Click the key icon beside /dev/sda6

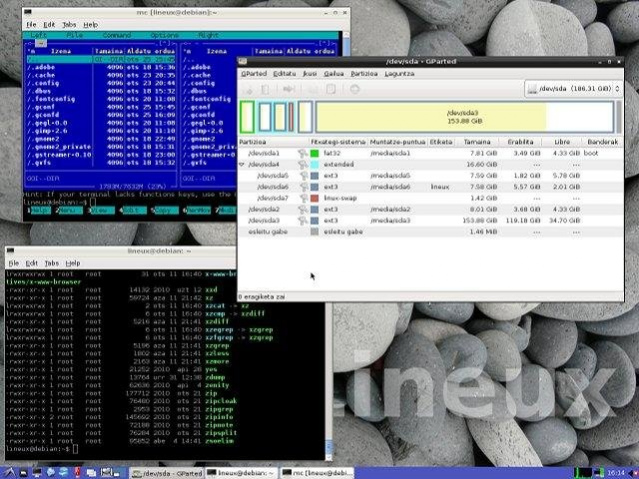point(302,186)
